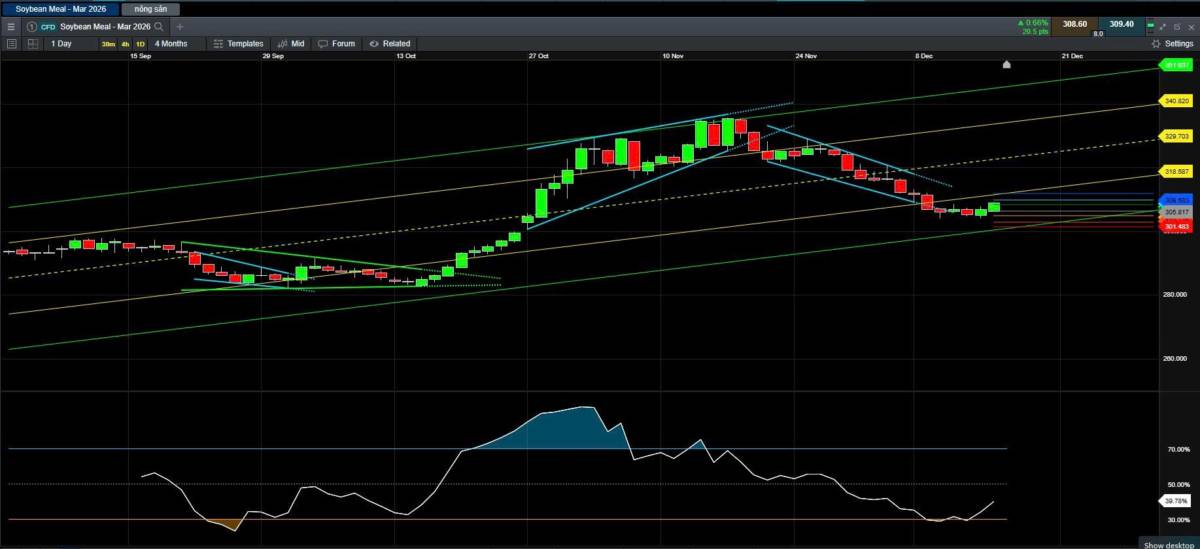Open the 4 Months range dropdown
Image resolution: width=1200 pixels, height=549 pixels.
pyautogui.click(x=170, y=44)
